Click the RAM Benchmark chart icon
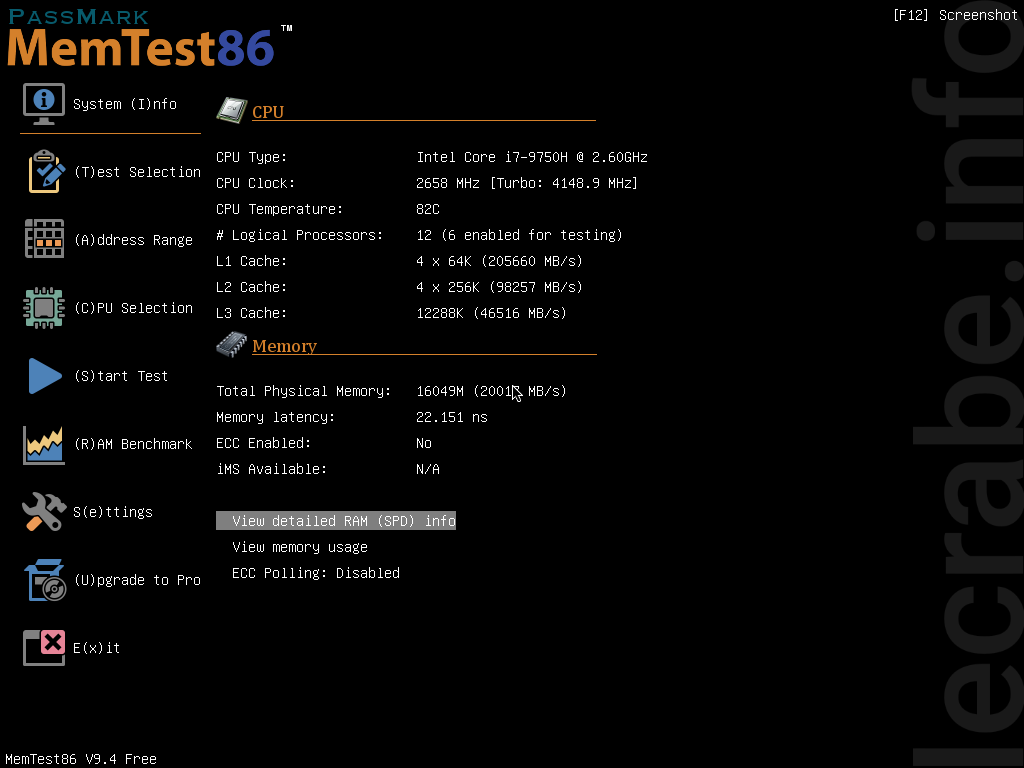Viewport: 1024px width, 768px height. (x=44, y=445)
